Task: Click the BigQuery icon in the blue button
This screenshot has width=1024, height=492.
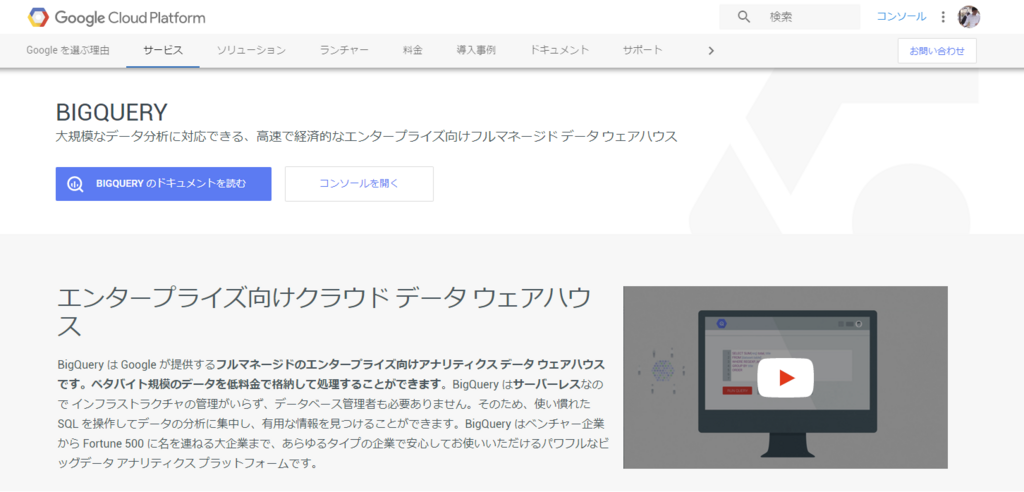Action: [75, 184]
